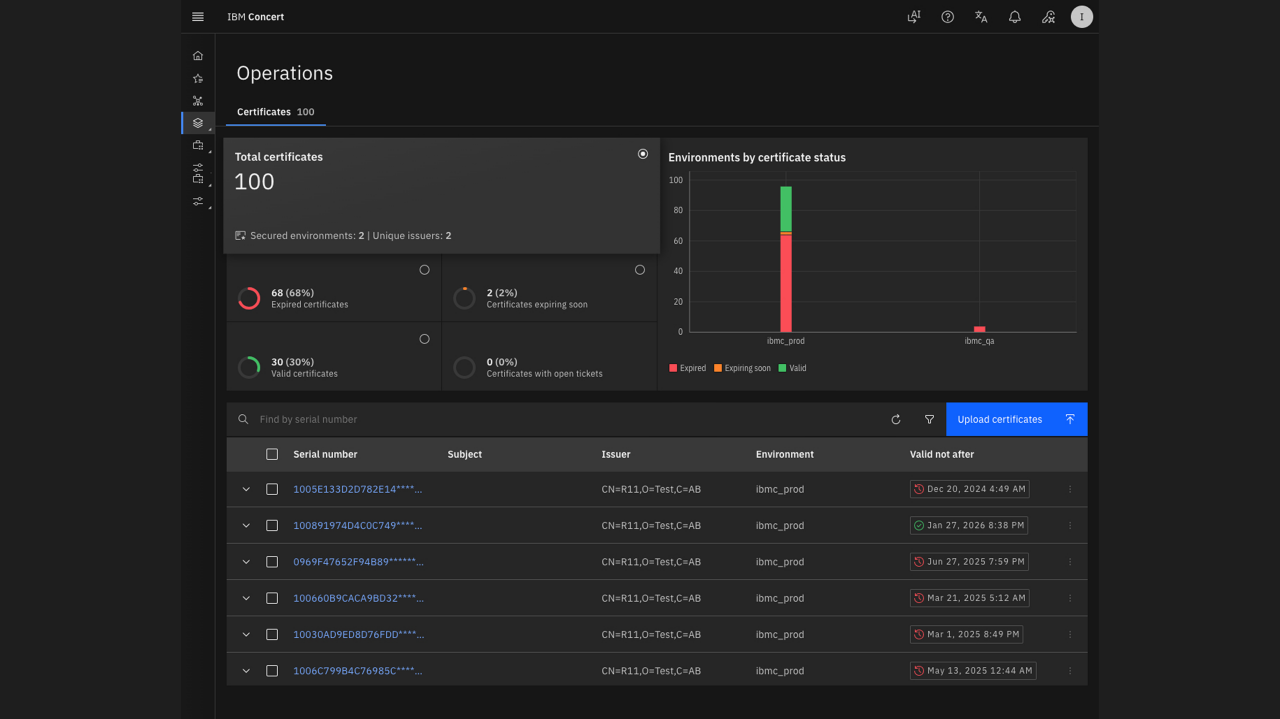Screen dimensions: 1280x719
Task: Check the 1005E133D2D782E14 row checkbox
Action: pos(272,489)
